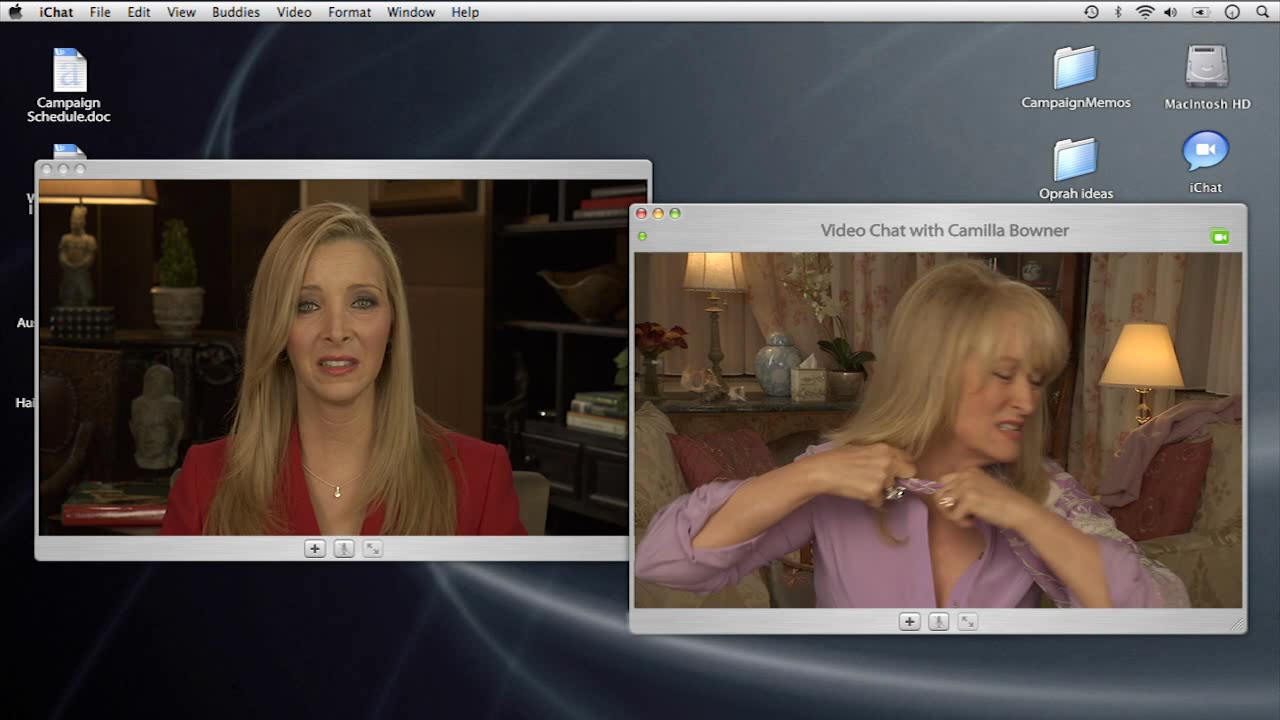Expand left video window to full screen

(373, 549)
